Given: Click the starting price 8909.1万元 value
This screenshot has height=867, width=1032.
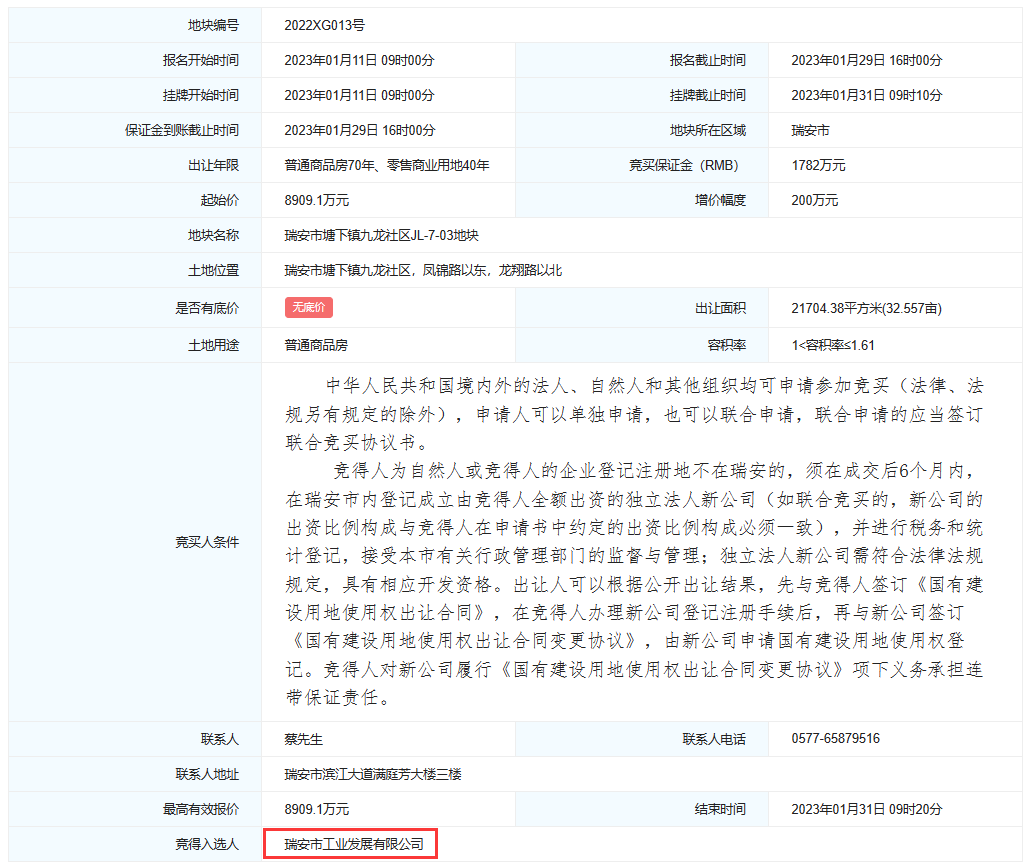Looking at the screenshot, I should point(316,200).
